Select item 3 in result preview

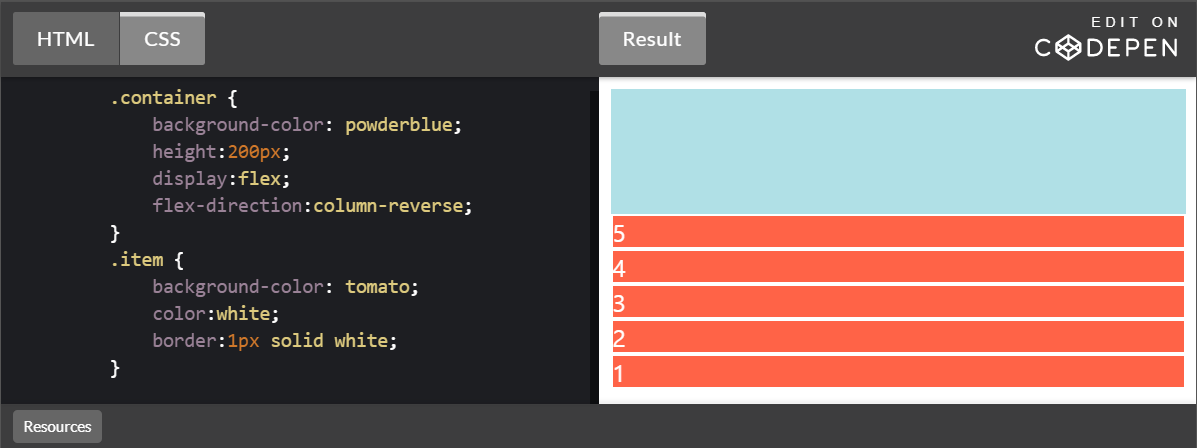pyautogui.click(x=897, y=302)
